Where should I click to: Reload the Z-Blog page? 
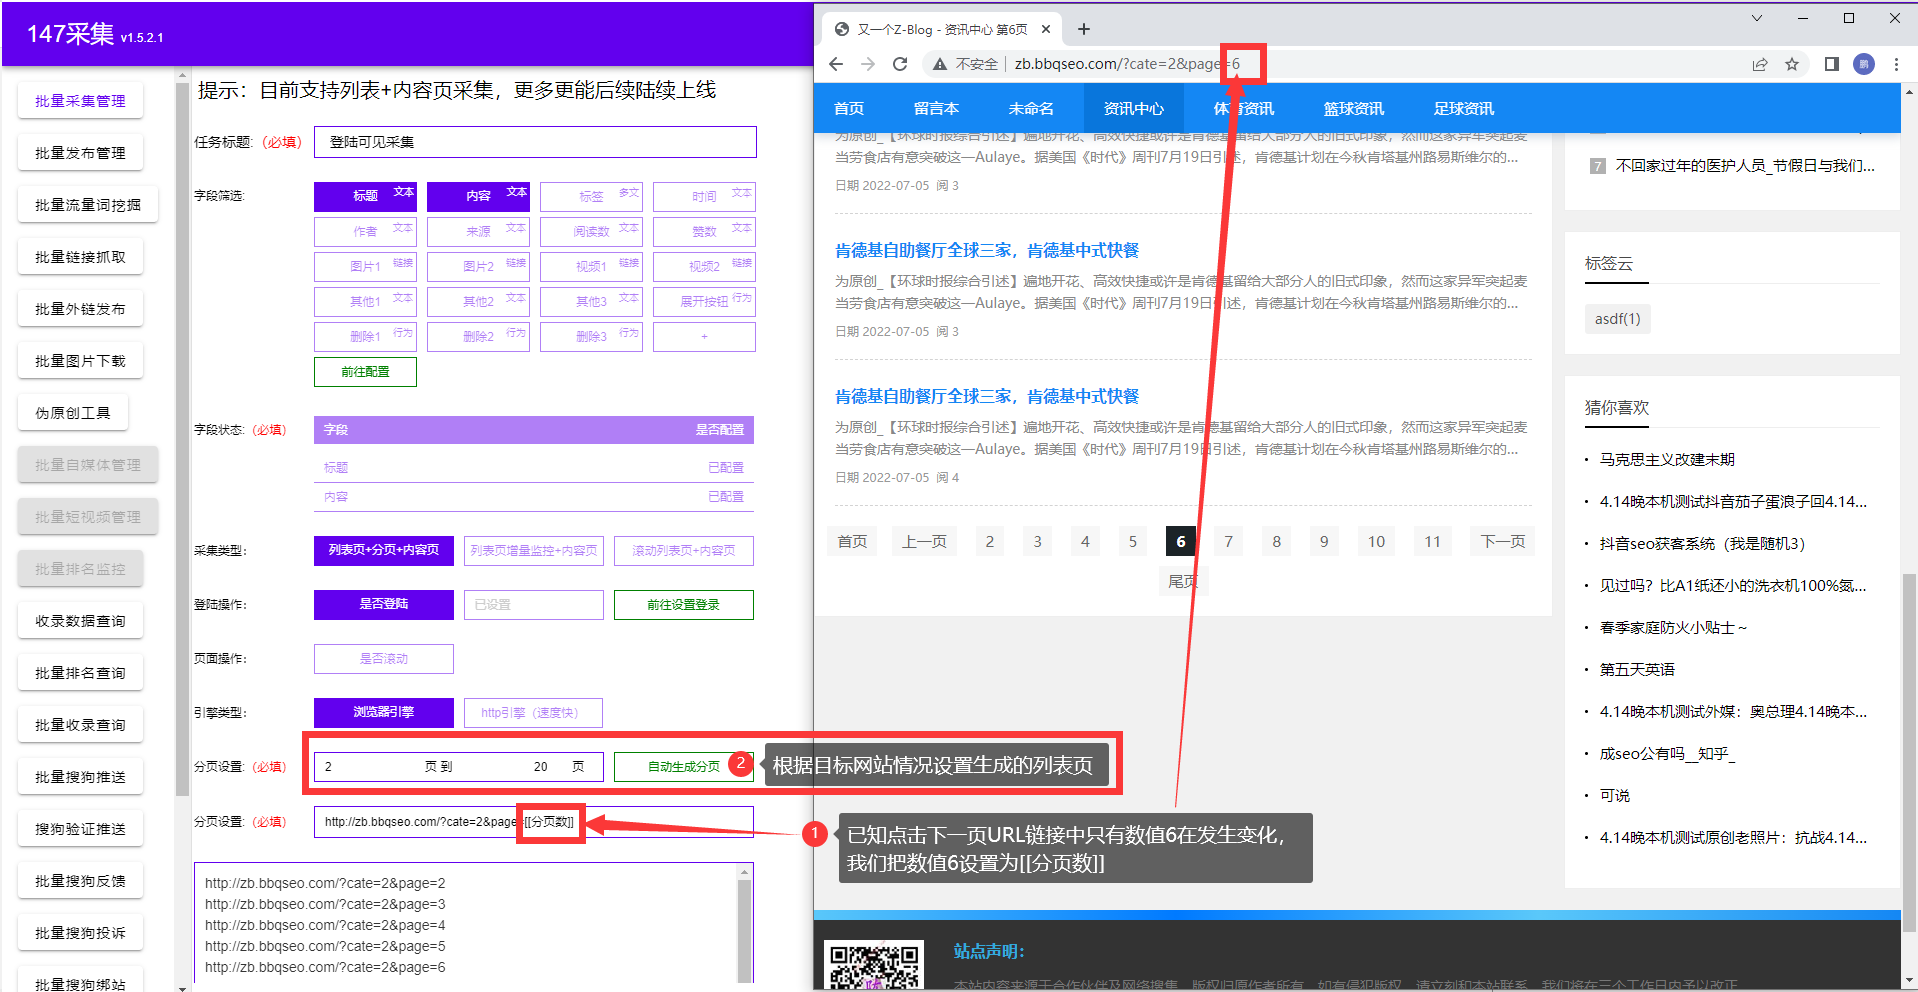[900, 64]
